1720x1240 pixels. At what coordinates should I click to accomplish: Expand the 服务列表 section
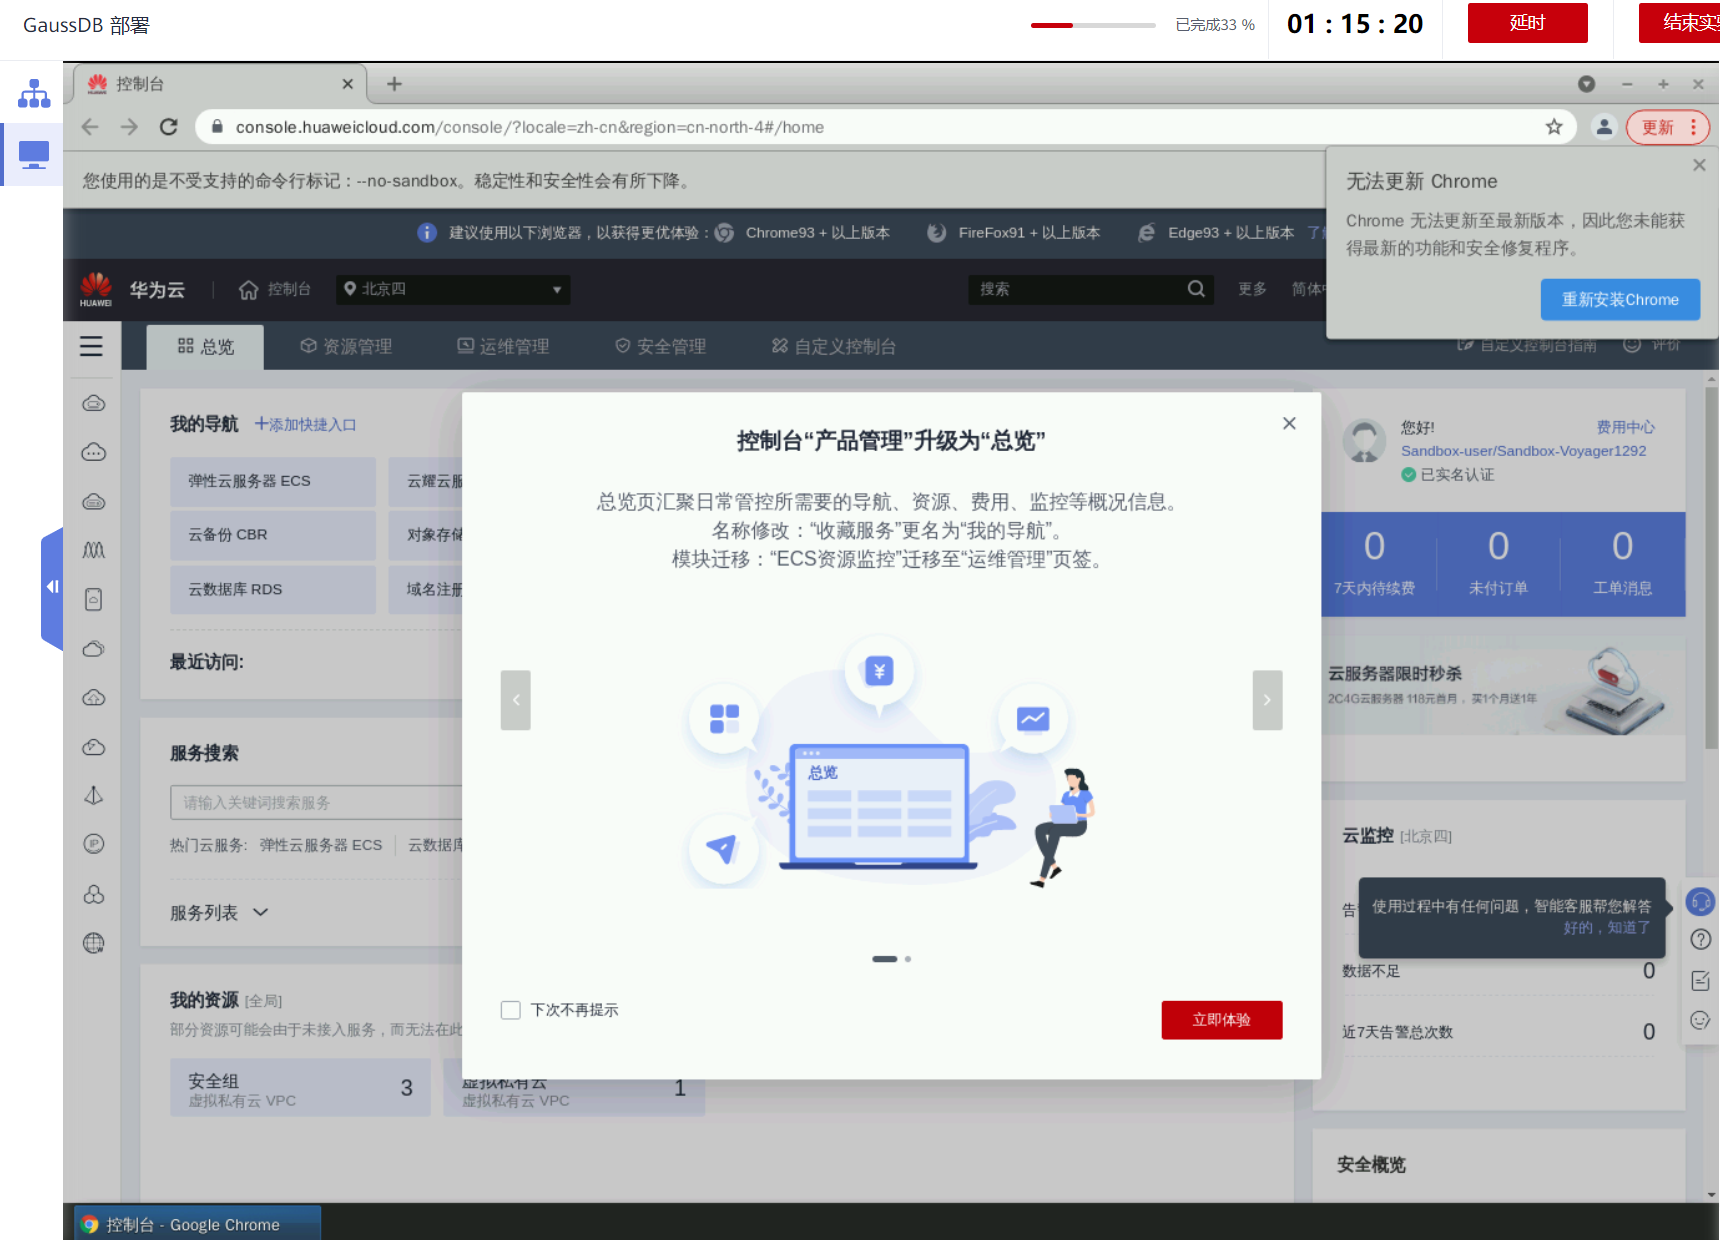coord(219,912)
